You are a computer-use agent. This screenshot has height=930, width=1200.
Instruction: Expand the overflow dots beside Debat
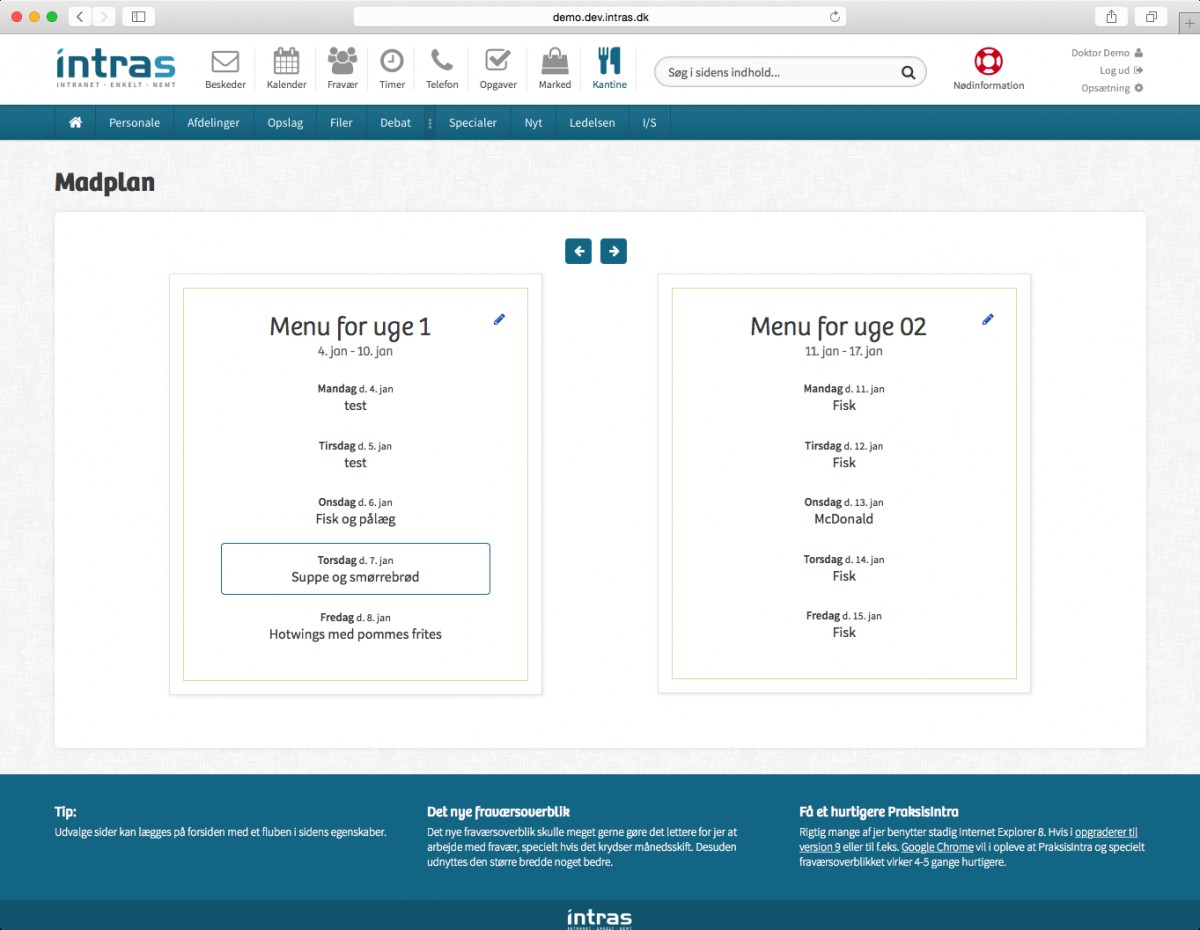[429, 122]
